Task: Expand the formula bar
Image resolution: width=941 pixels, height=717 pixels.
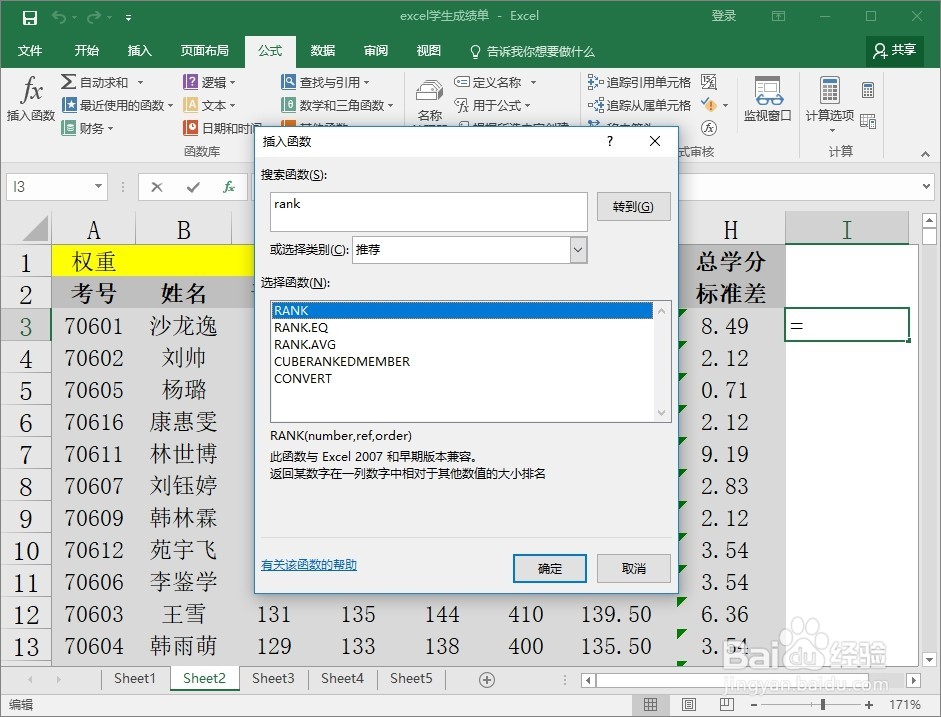Action: coord(926,187)
